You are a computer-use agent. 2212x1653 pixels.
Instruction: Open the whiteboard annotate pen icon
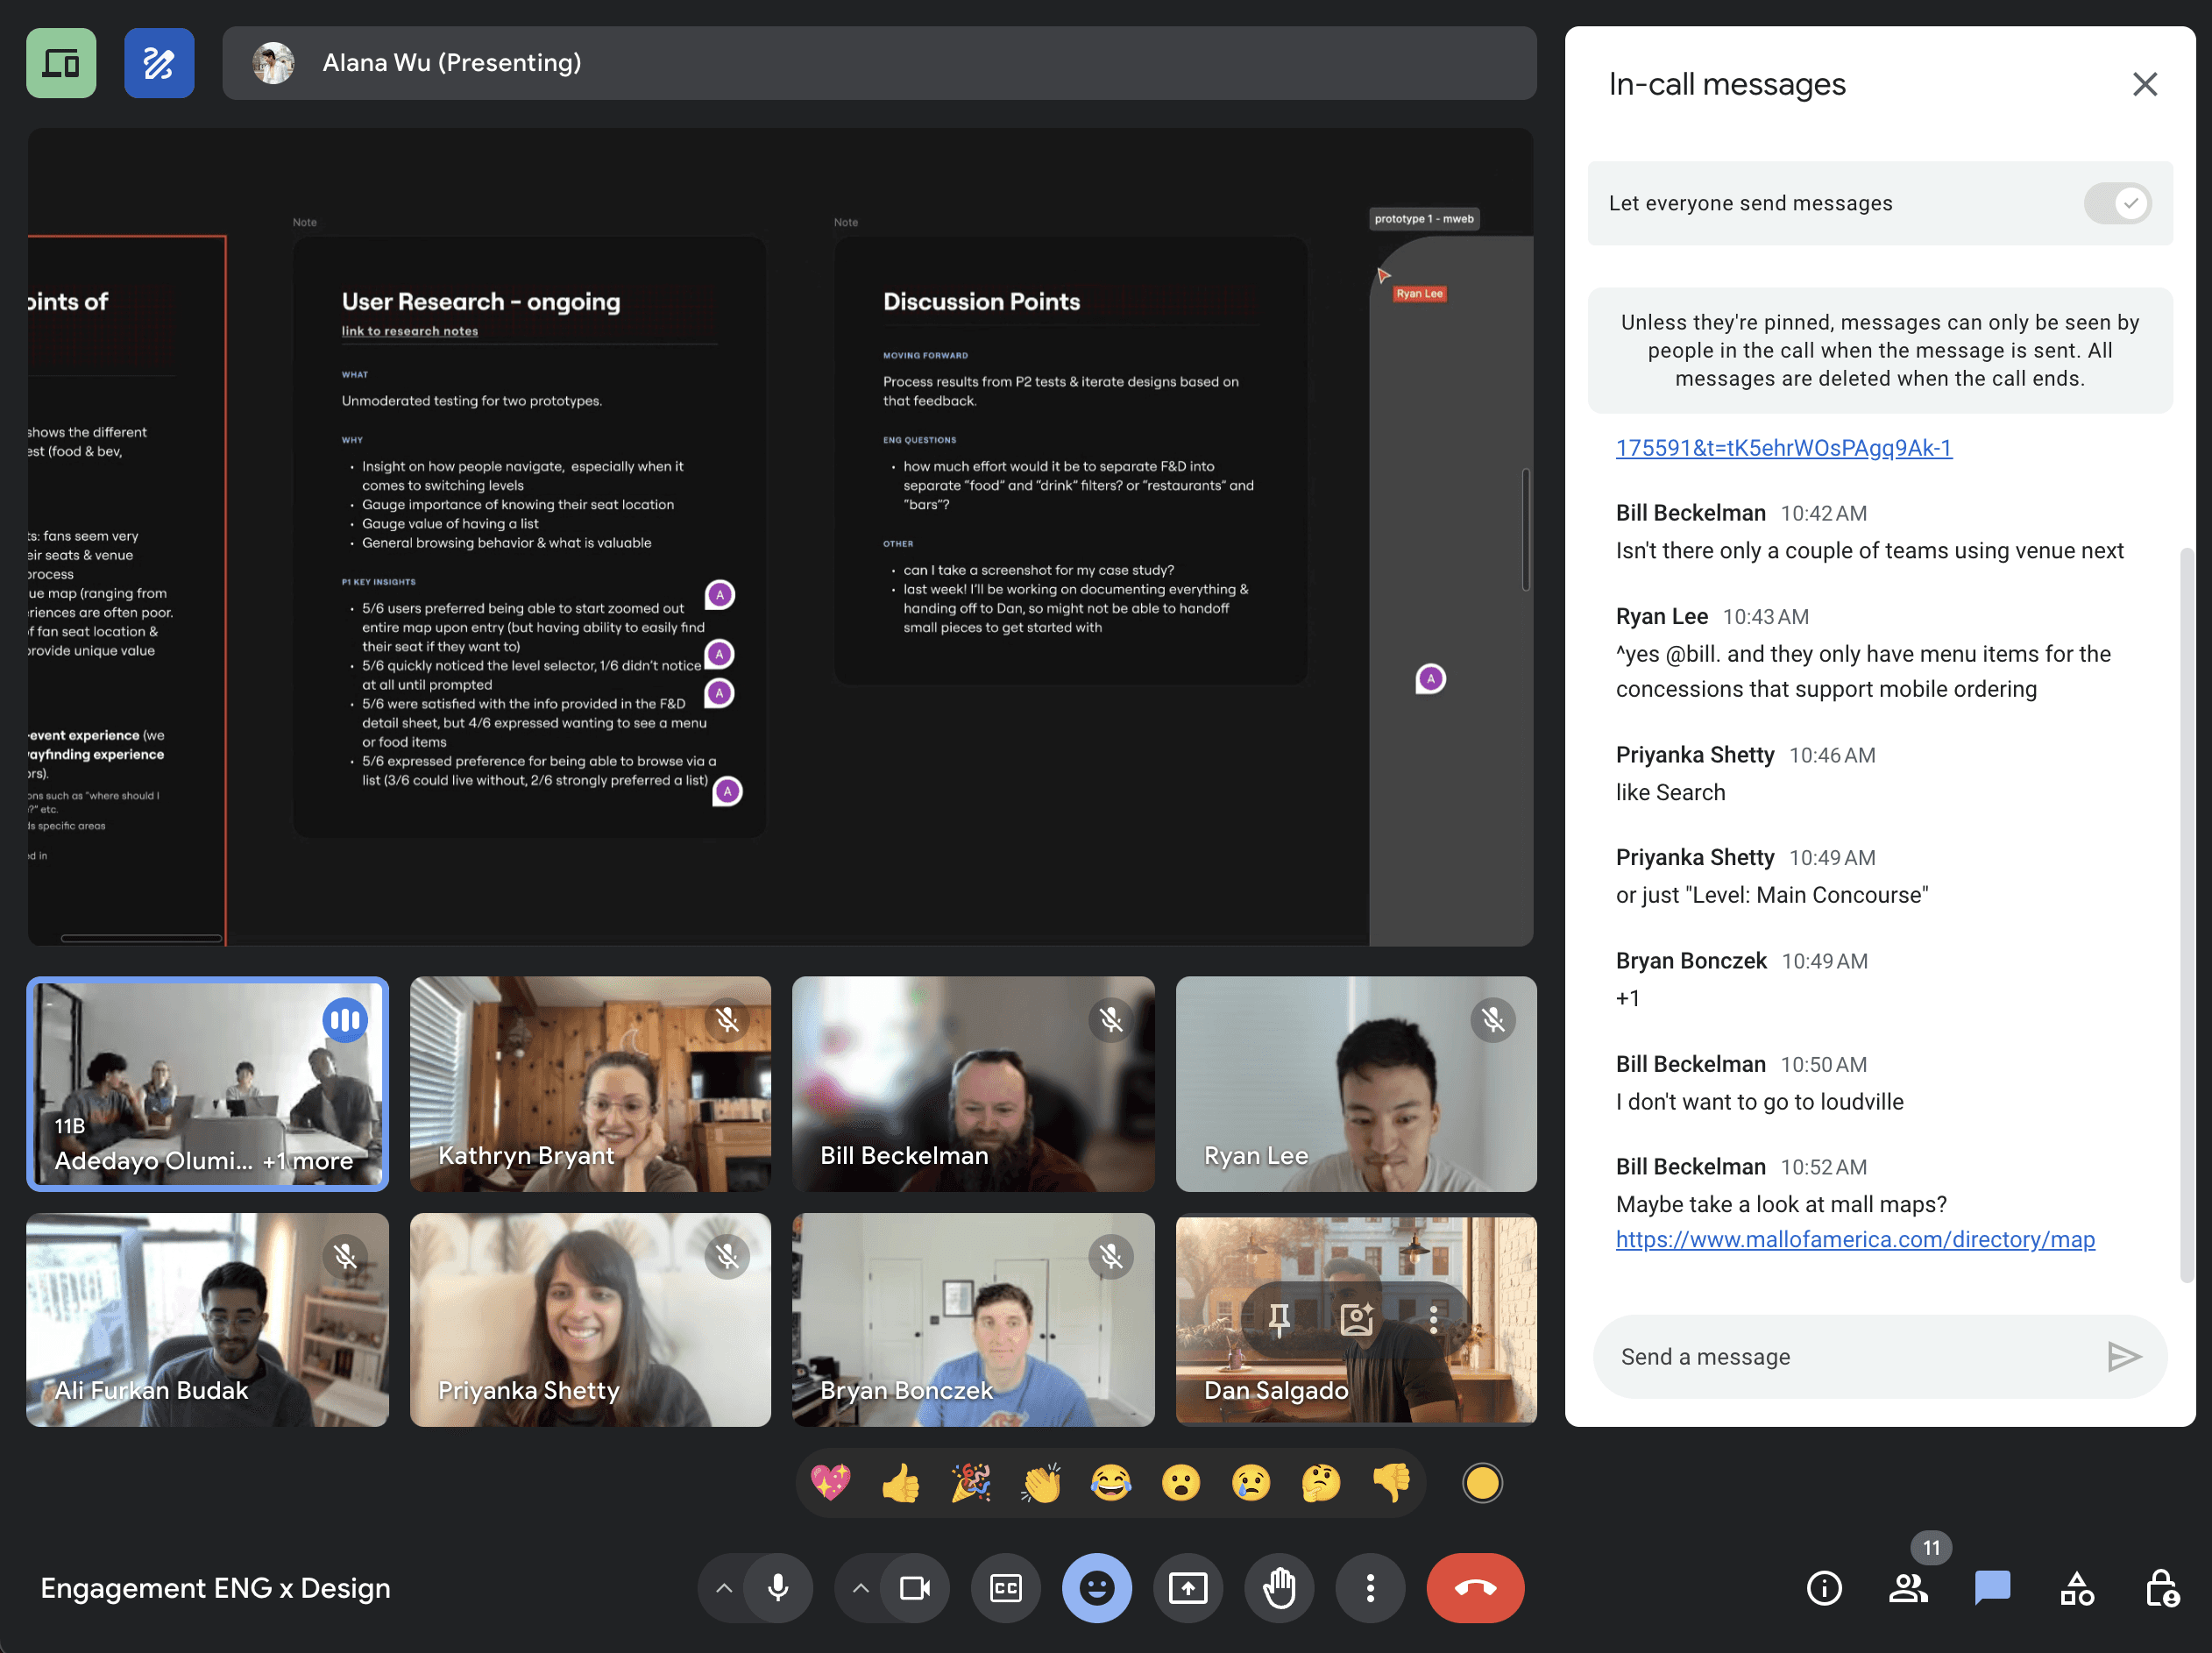pyautogui.click(x=159, y=63)
